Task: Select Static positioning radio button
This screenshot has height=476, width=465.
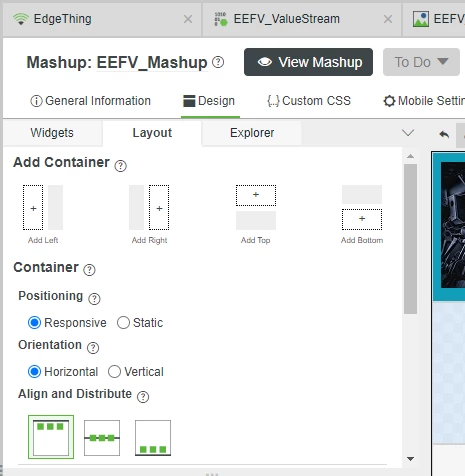Action: [x=123, y=323]
